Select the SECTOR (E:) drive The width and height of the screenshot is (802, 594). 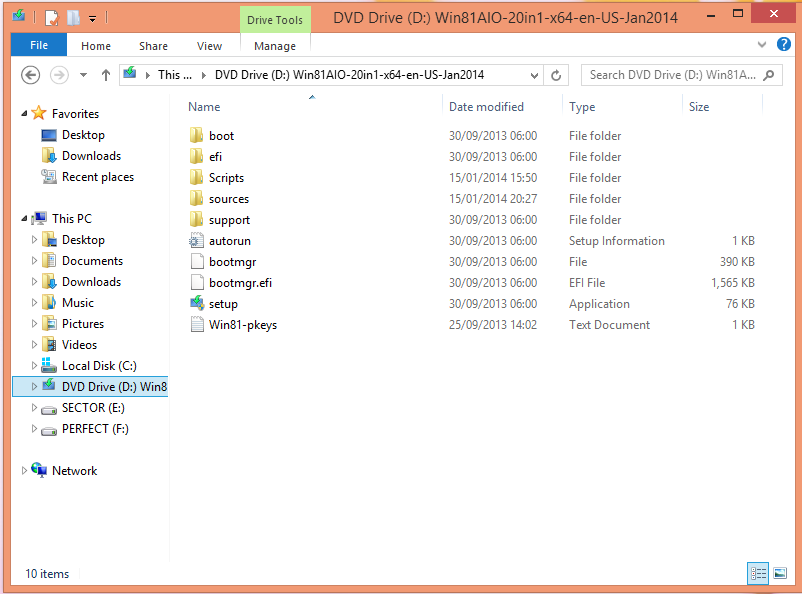93,408
